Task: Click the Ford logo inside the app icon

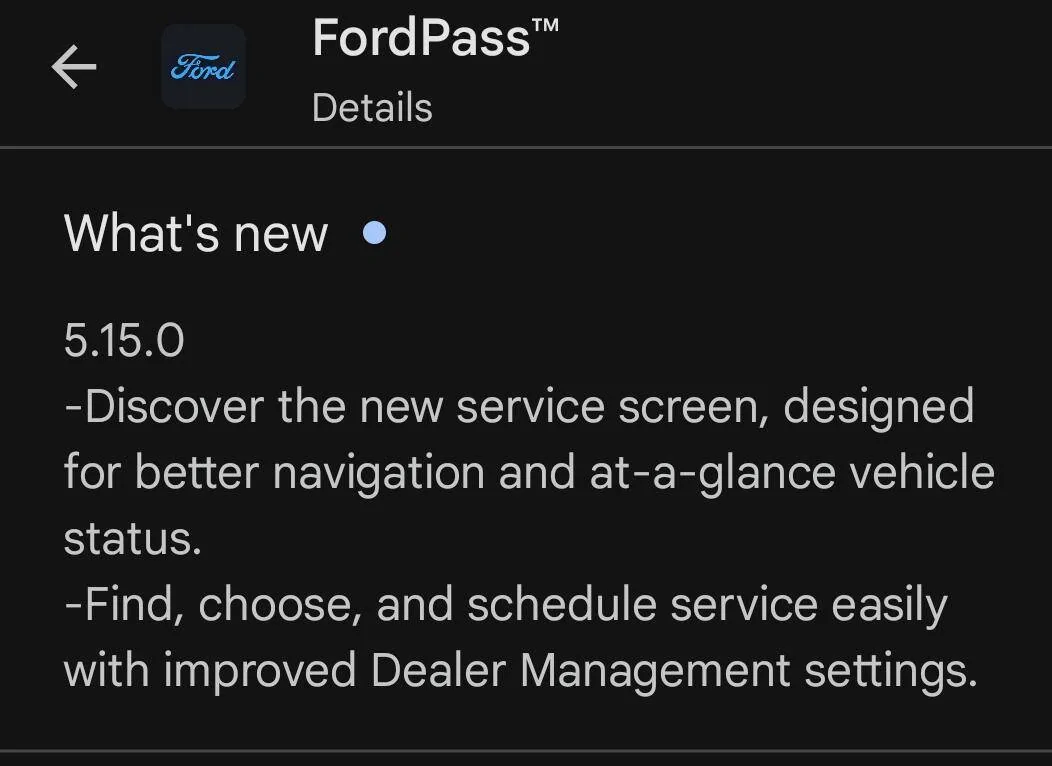Action: click(203, 68)
